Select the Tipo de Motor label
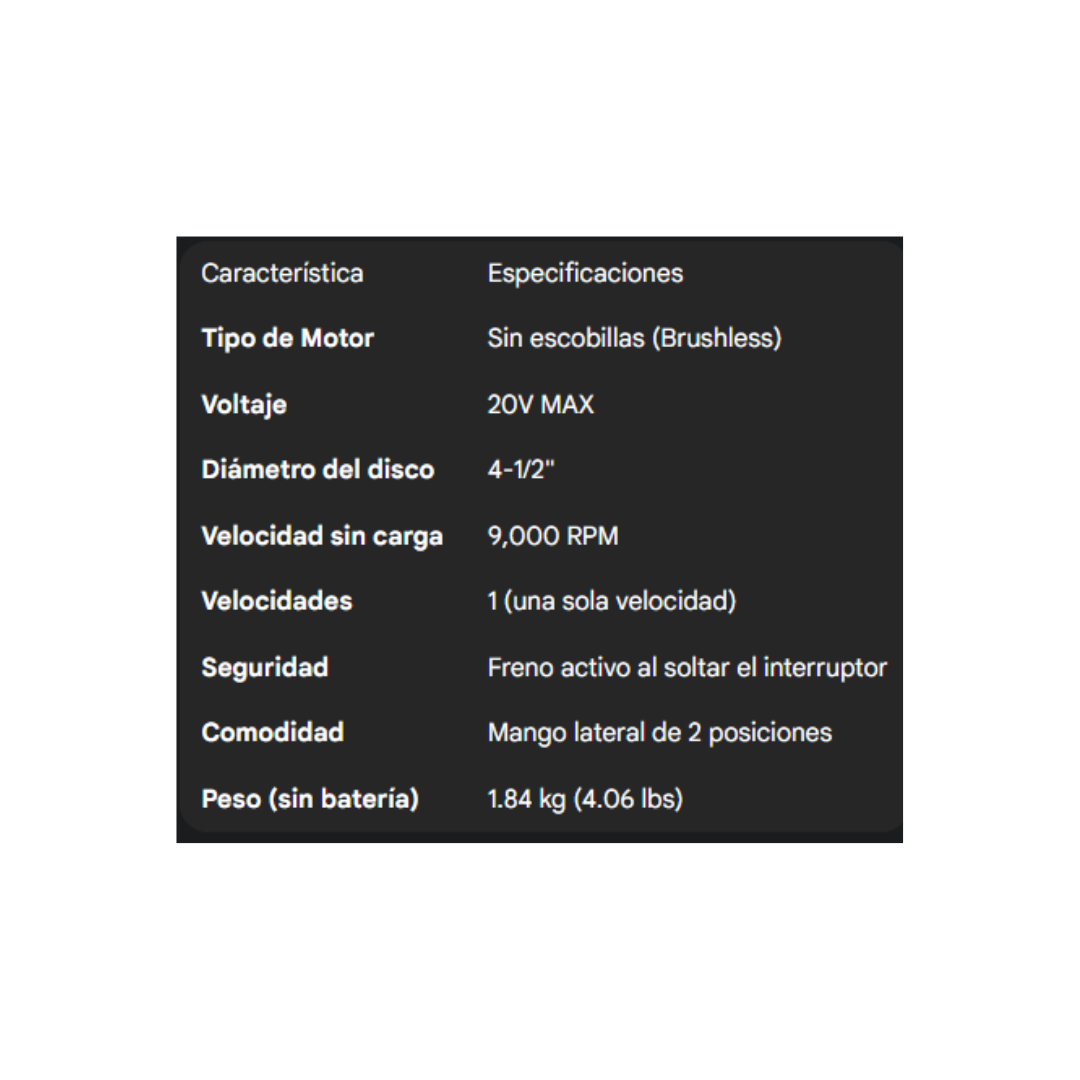The height and width of the screenshot is (1080, 1080). tap(287, 338)
